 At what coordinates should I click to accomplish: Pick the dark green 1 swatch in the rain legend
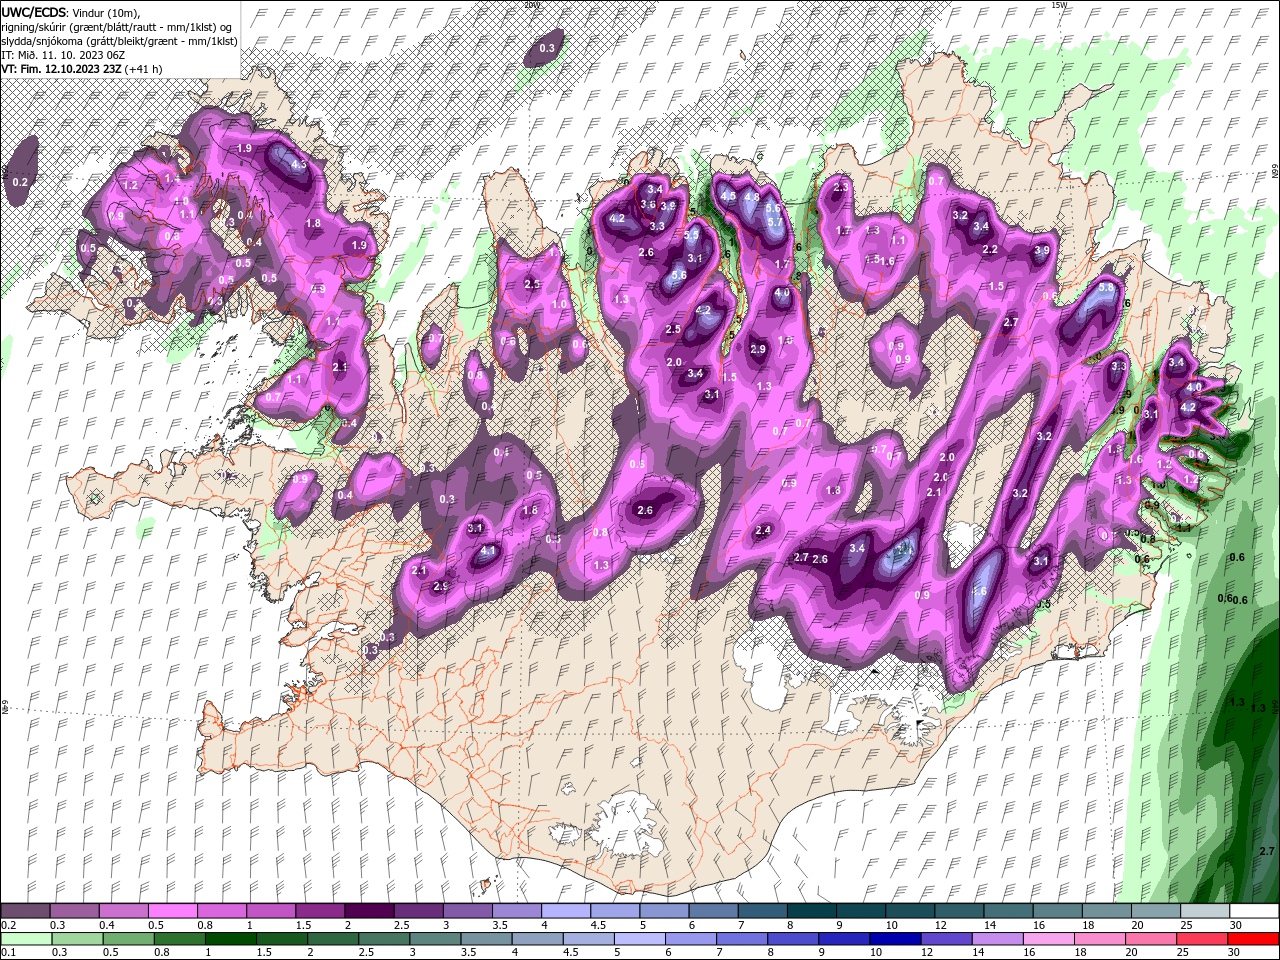pyautogui.click(x=229, y=939)
